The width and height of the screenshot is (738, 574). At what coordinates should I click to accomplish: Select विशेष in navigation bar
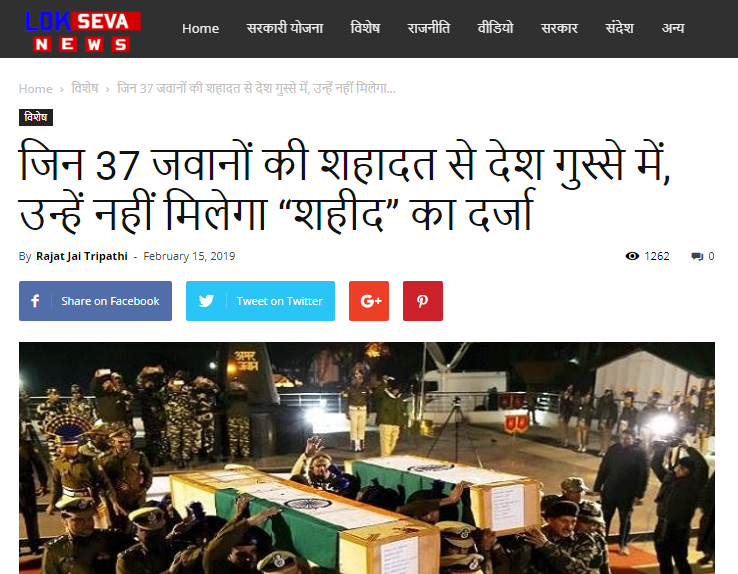[365, 28]
